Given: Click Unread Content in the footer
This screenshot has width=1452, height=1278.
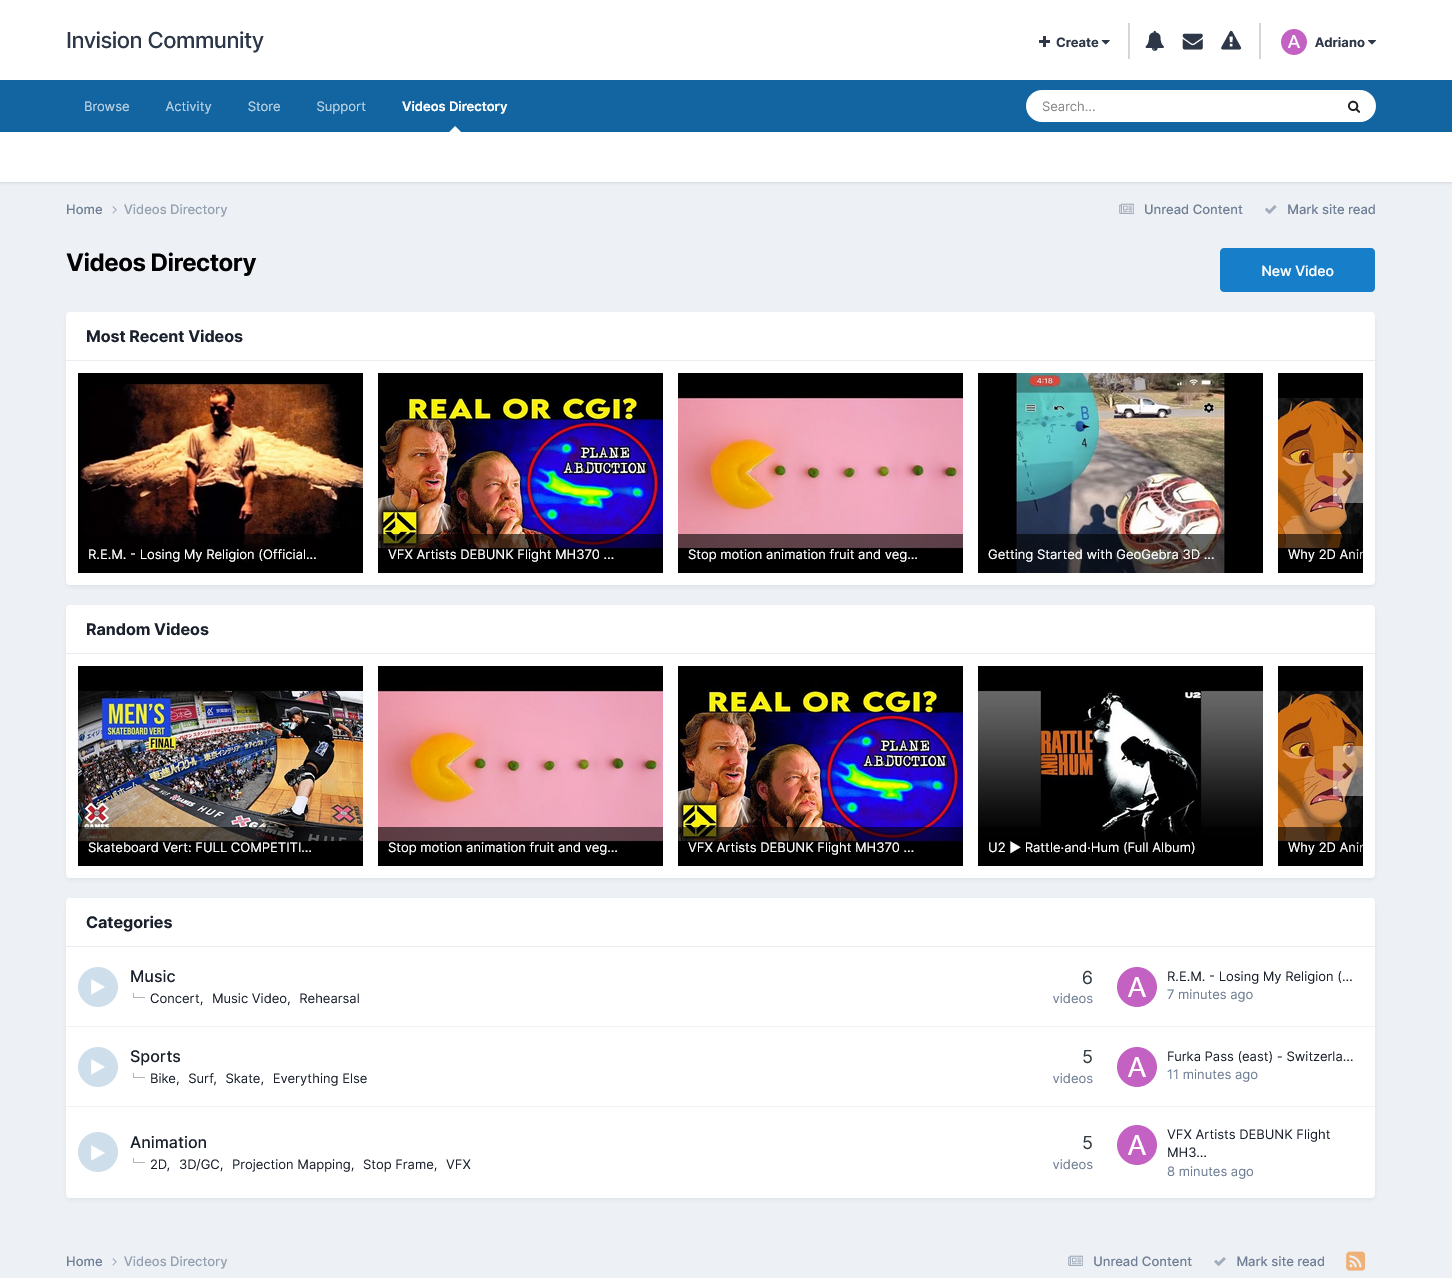Looking at the screenshot, I should click(x=1141, y=1261).
